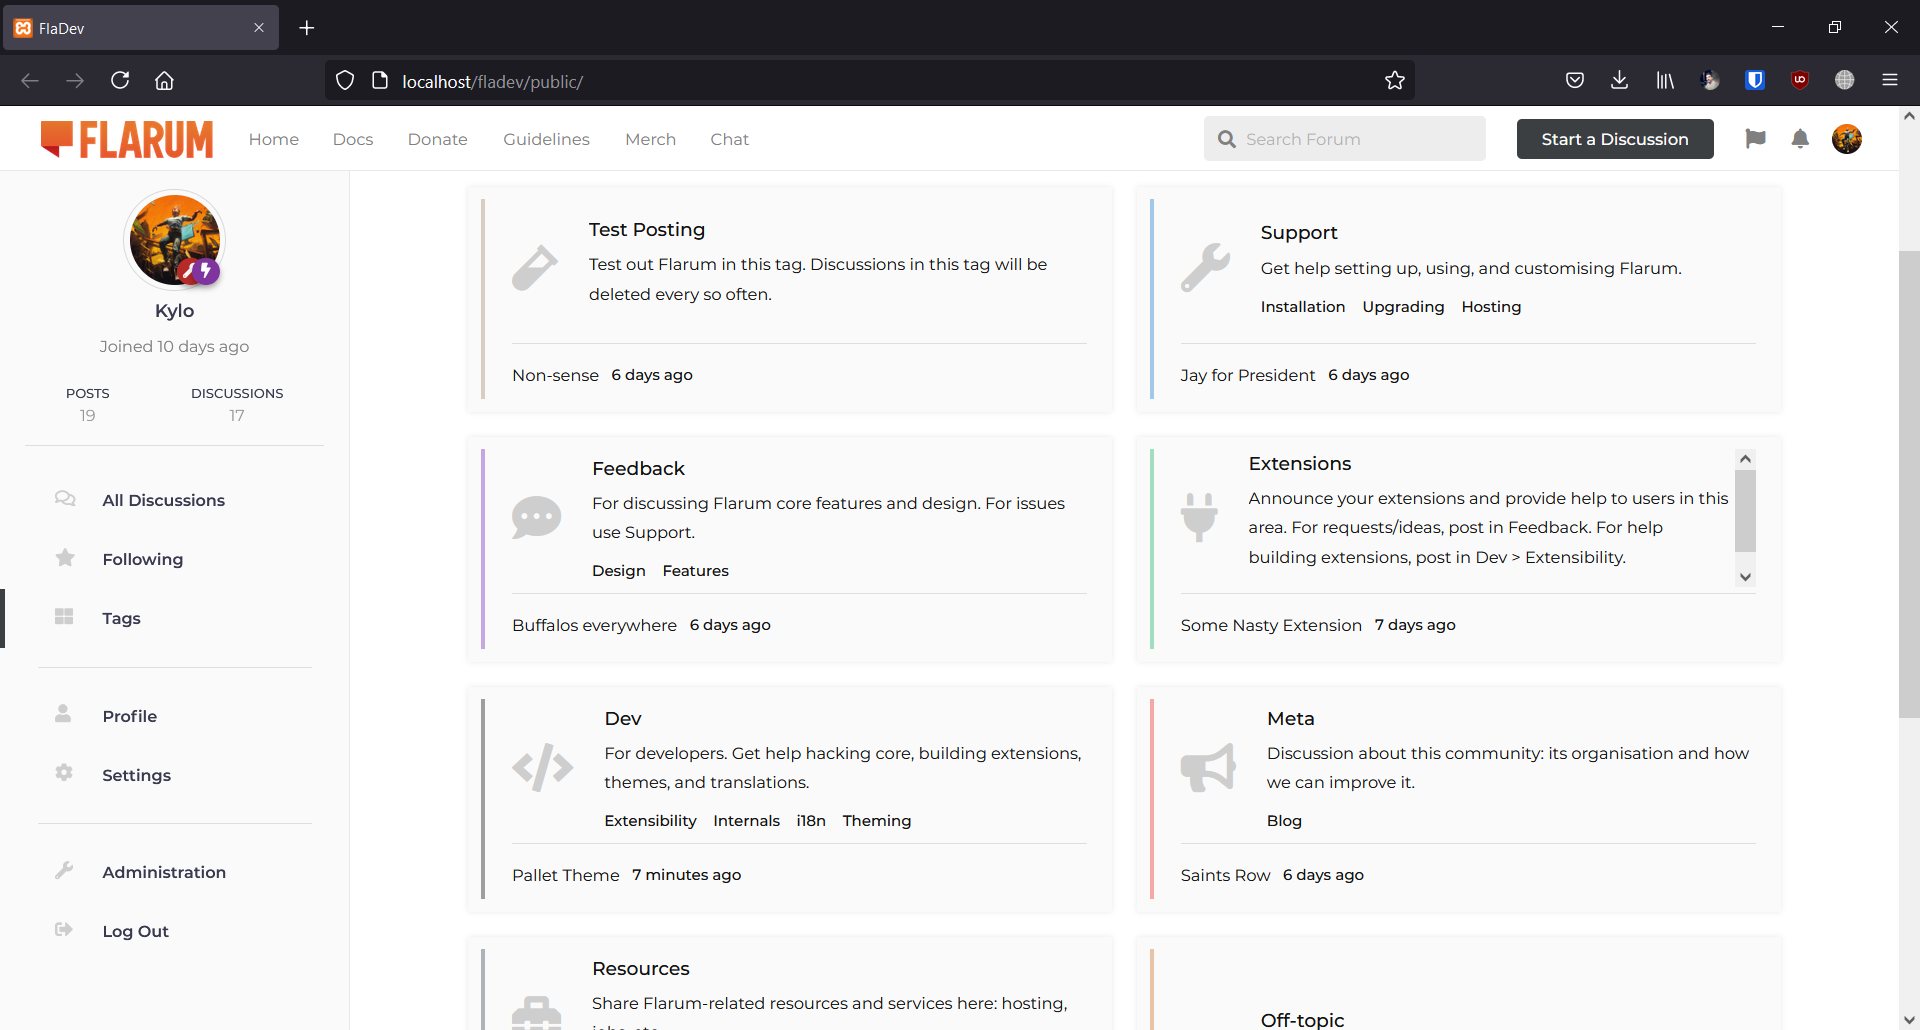
Task: Click the tracking protection shield in the address bar
Action: [345, 80]
